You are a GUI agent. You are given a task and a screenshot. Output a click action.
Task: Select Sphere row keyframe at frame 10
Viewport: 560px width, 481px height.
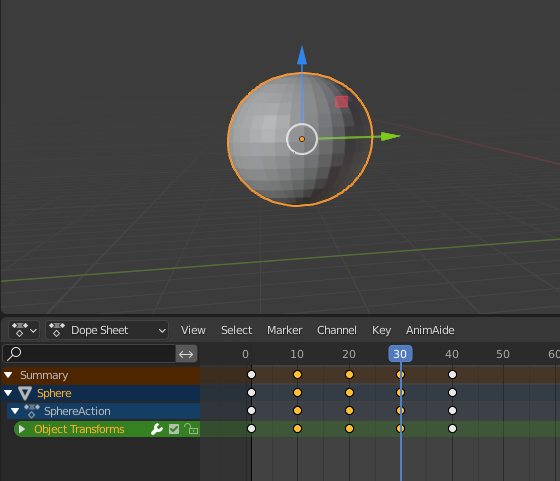click(297, 392)
